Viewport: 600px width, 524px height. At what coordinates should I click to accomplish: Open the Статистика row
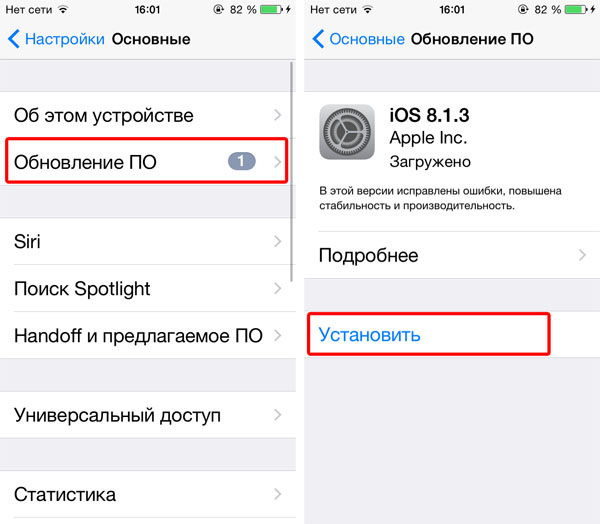148,494
